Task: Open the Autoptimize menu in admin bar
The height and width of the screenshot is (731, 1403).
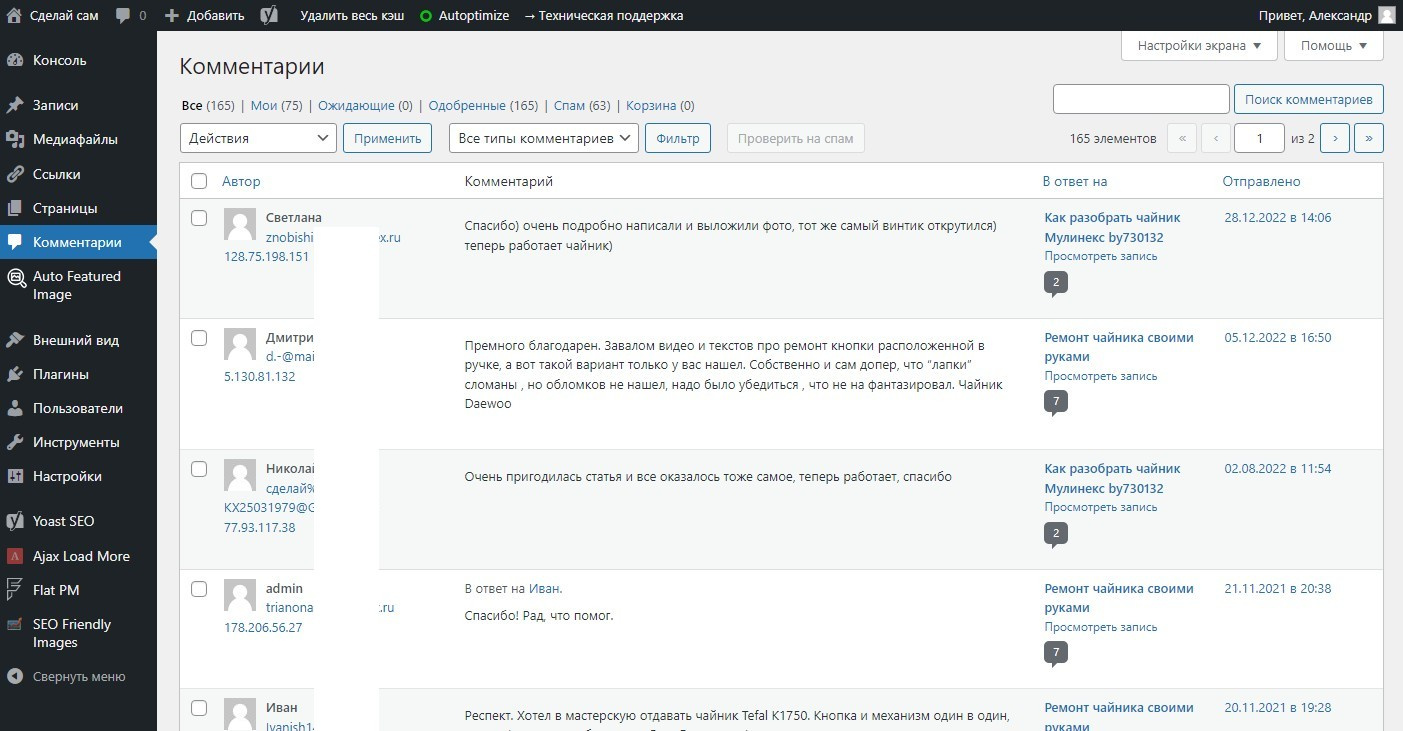Action: point(464,15)
